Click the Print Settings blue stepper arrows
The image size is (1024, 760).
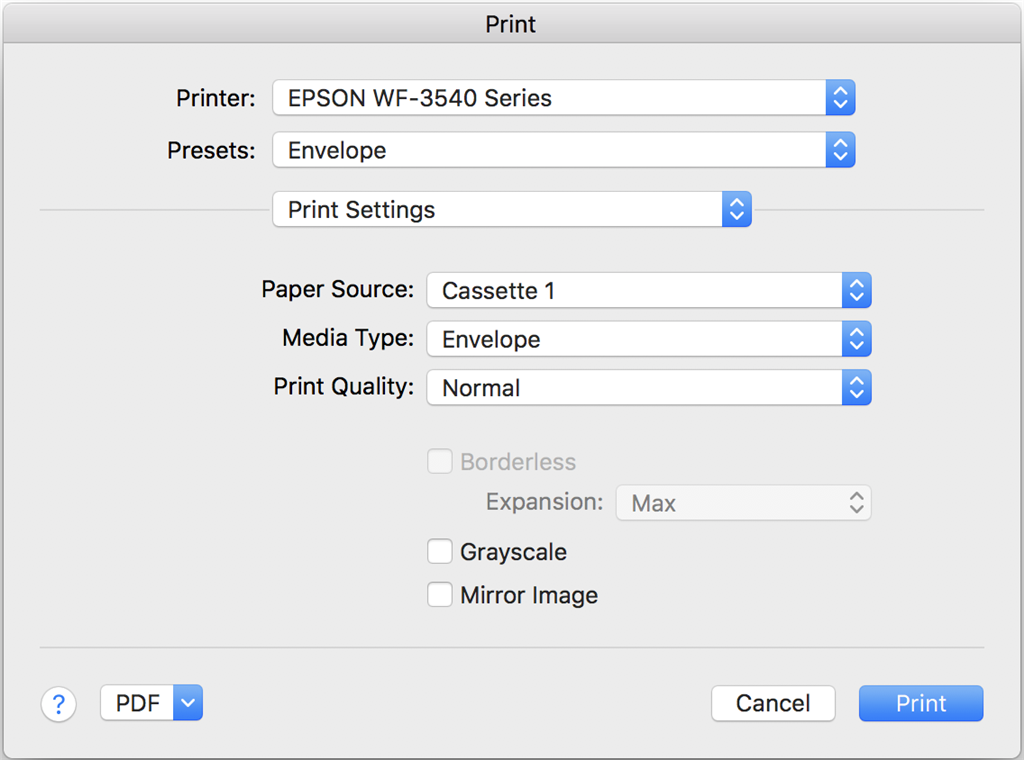pos(737,210)
